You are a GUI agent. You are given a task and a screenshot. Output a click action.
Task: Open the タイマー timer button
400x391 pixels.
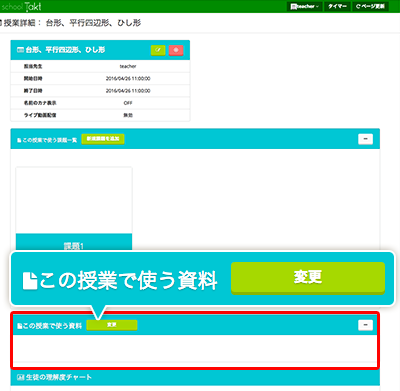[x=337, y=6]
